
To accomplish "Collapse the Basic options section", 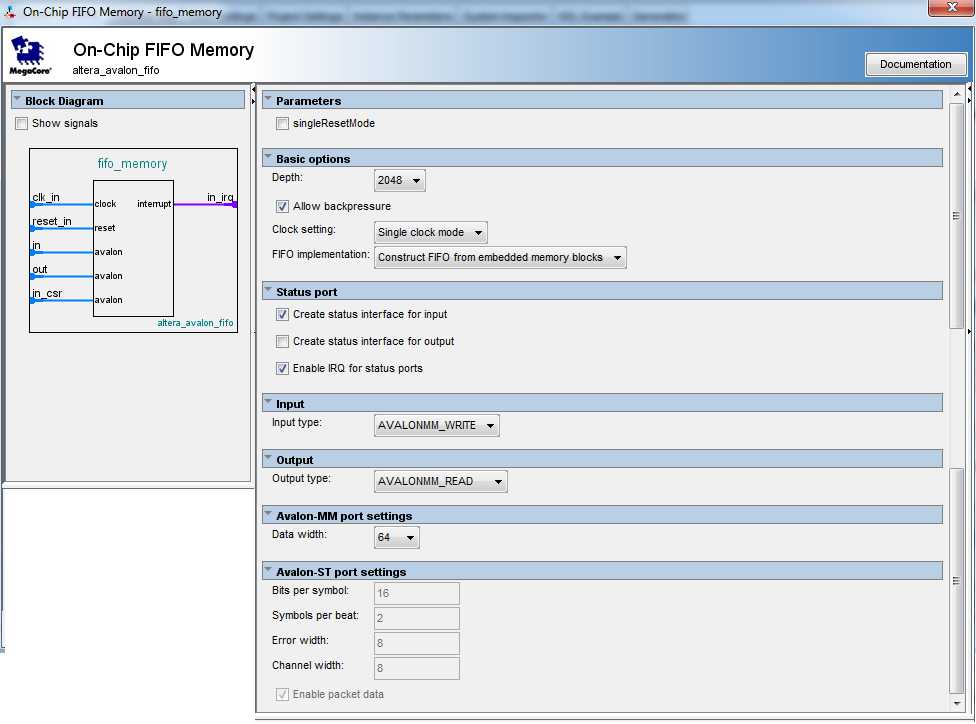I will 268,157.
